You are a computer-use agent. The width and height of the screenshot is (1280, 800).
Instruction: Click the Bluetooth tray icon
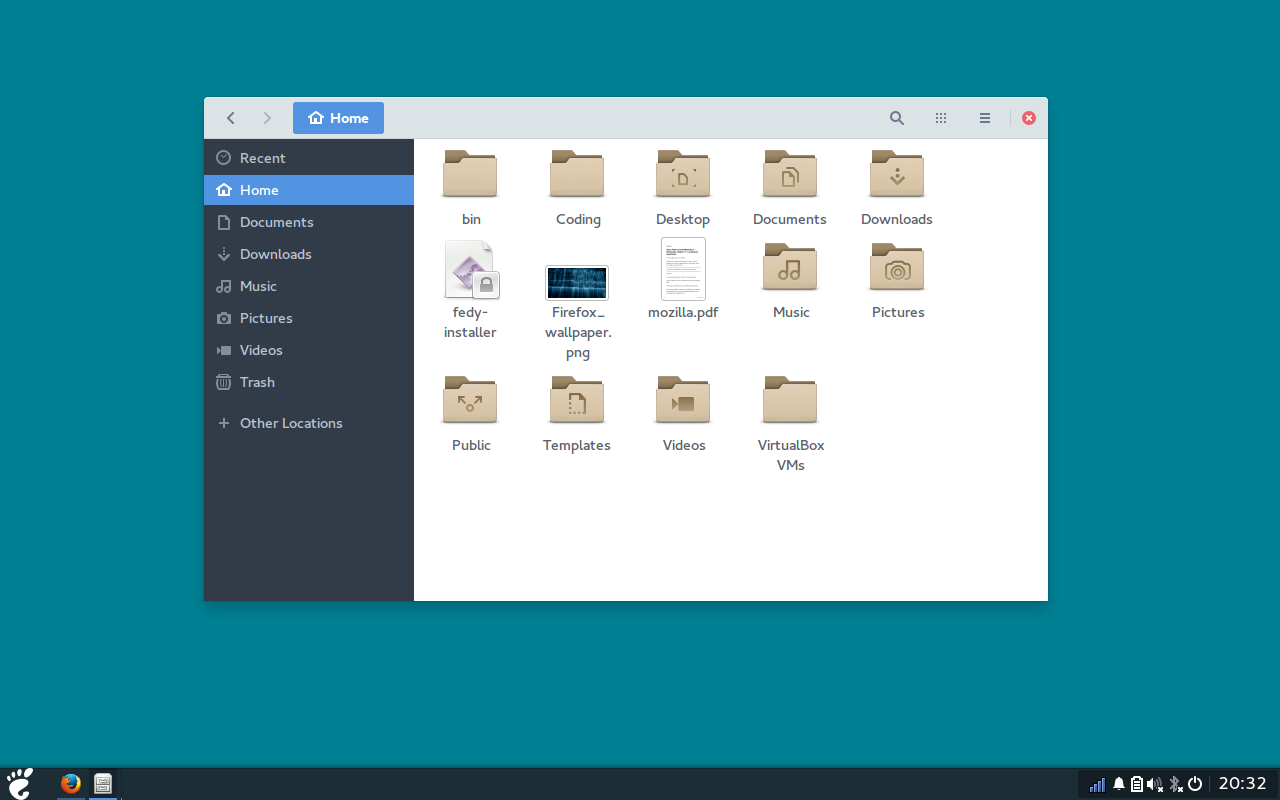(x=1176, y=784)
